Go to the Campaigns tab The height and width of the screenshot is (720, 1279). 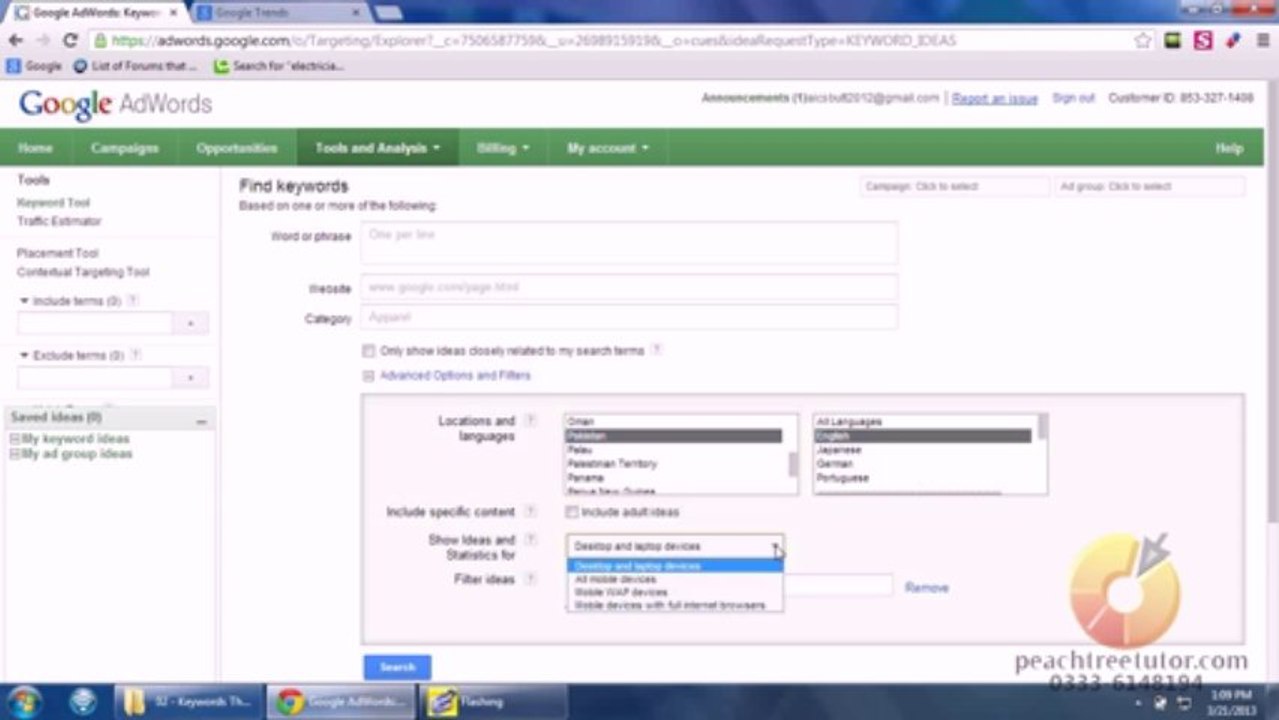point(125,148)
